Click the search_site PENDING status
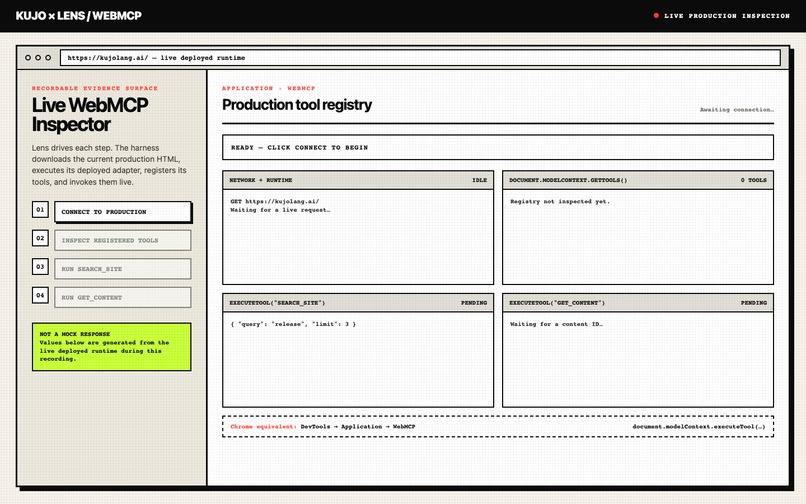This screenshot has width=806, height=504. click(474, 303)
